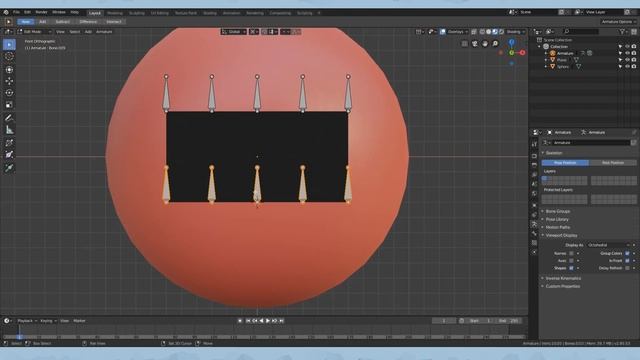This screenshot has width=640, height=360.
Task: Toggle the Axes display checkbox
Action: 571,260
